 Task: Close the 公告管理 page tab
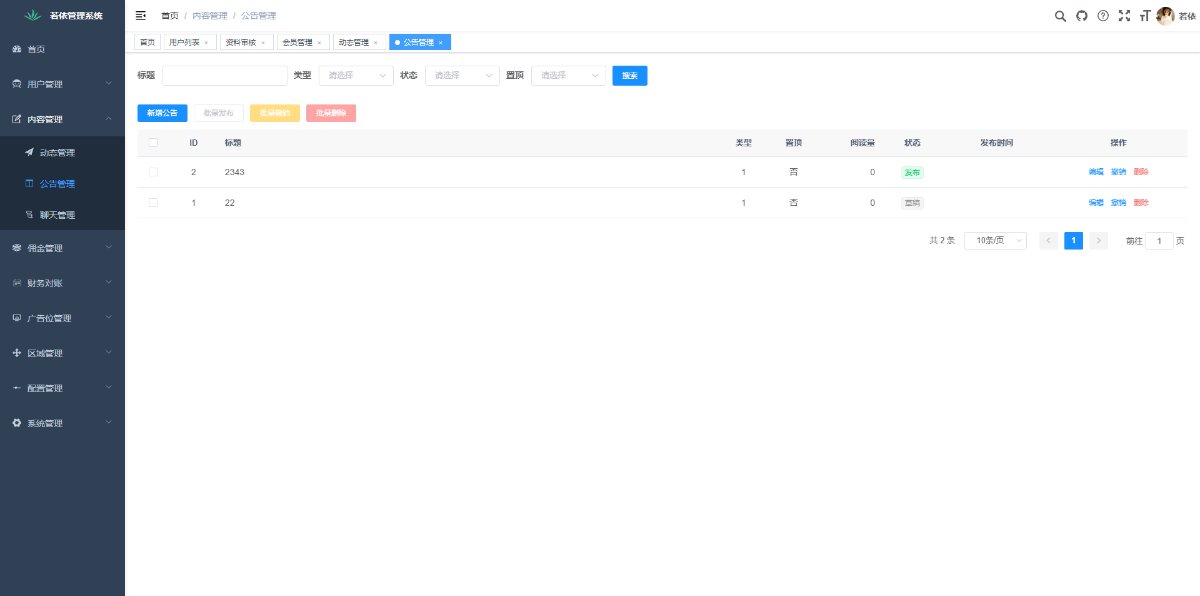point(441,43)
